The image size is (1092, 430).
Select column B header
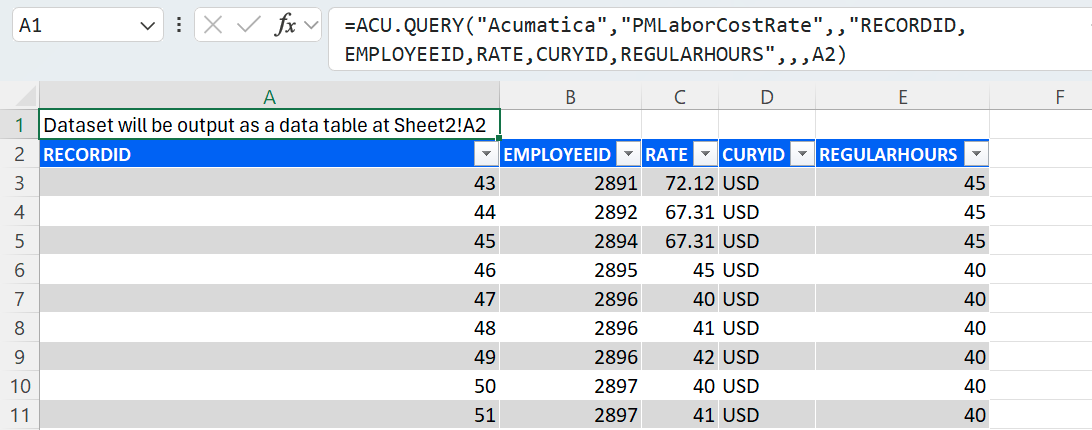(570, 97)
